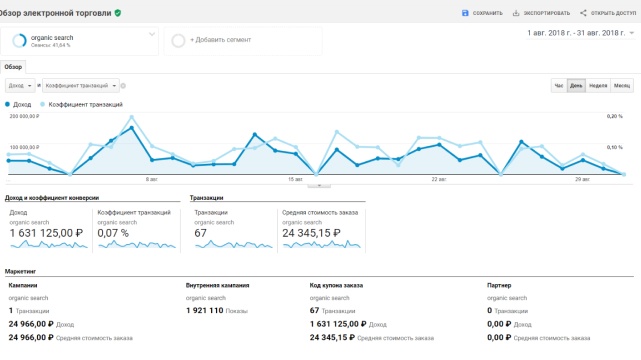Click the Коэффициент транзакций sparkline card

click(137, 230)
